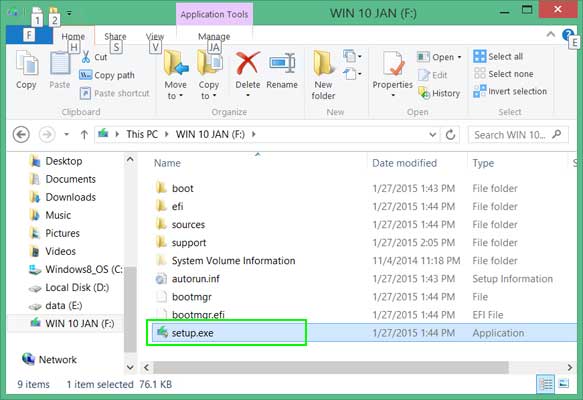Image resolution: width=583 pixels, height=400 pixels.
Task: Open the recent locations dropdown arrow
Action: pyautogui.click(x=67, y=134)
